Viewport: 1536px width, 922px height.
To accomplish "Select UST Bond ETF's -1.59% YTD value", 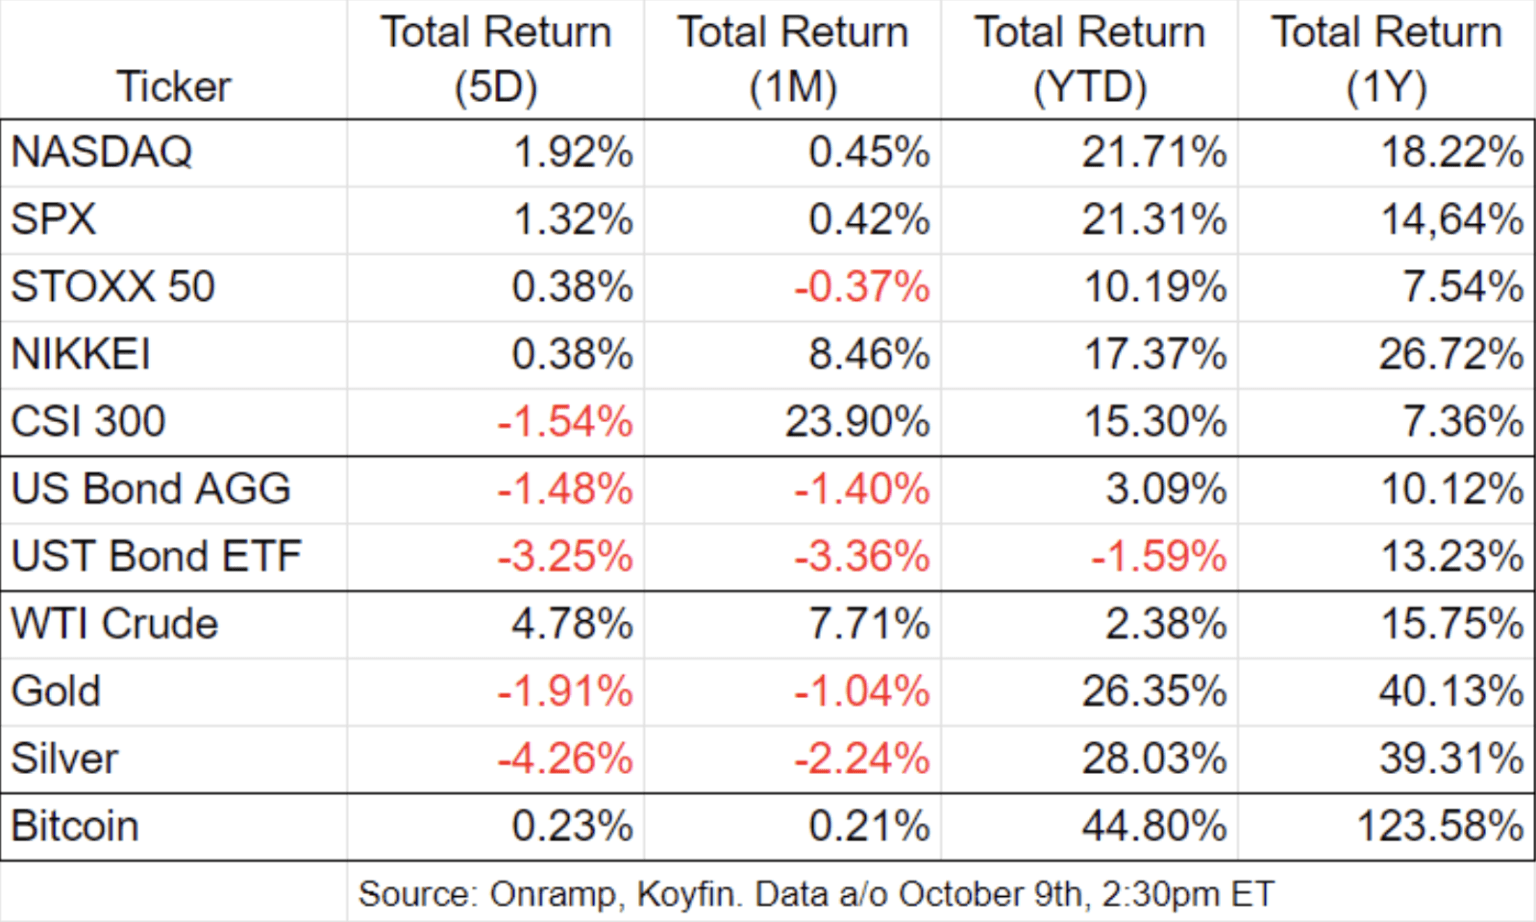I will pyautogui.click(x=1158, y=557).
